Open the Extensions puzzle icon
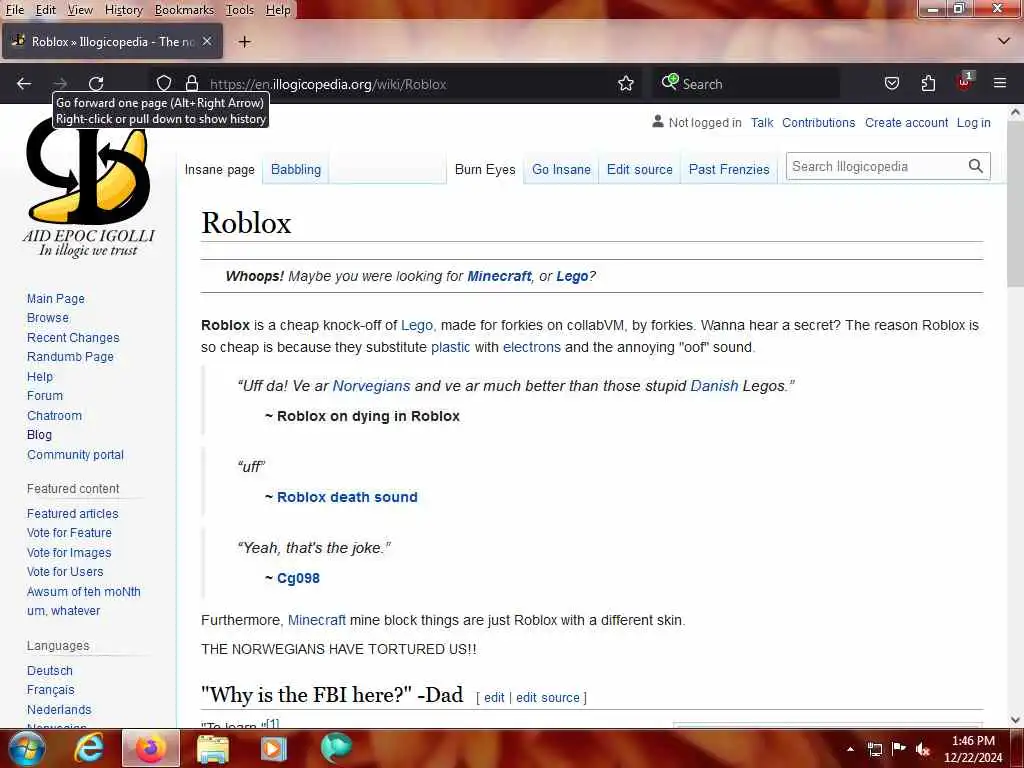 928,84
